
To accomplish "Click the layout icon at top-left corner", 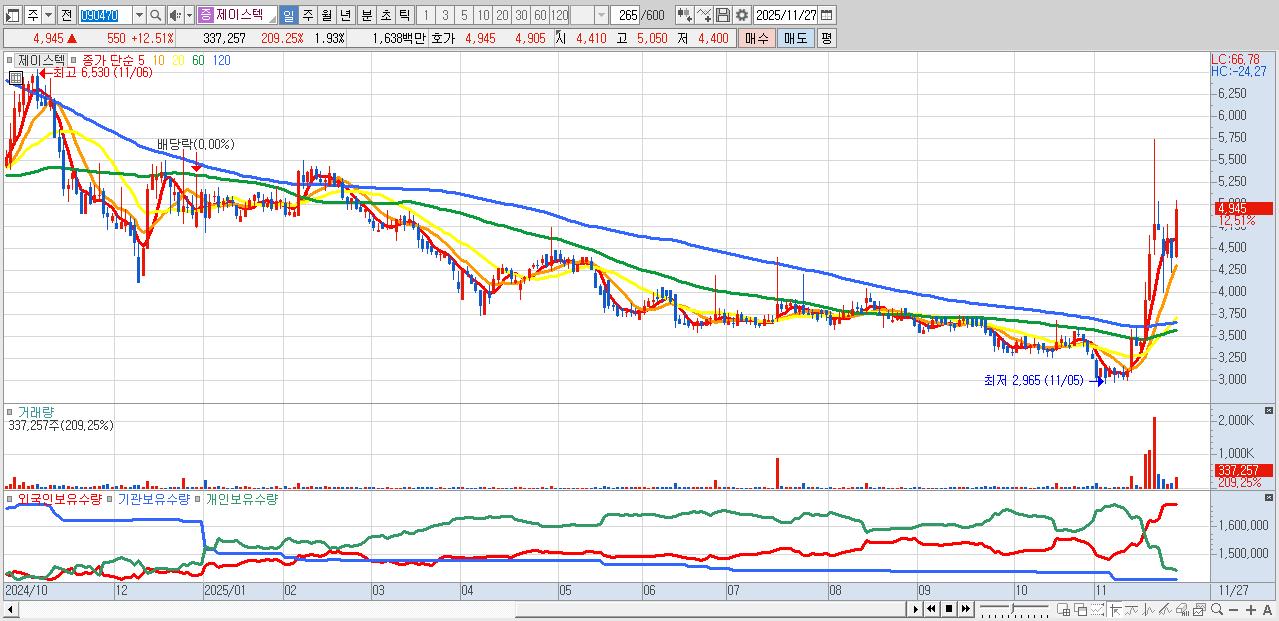I will [x=14, y=15].
